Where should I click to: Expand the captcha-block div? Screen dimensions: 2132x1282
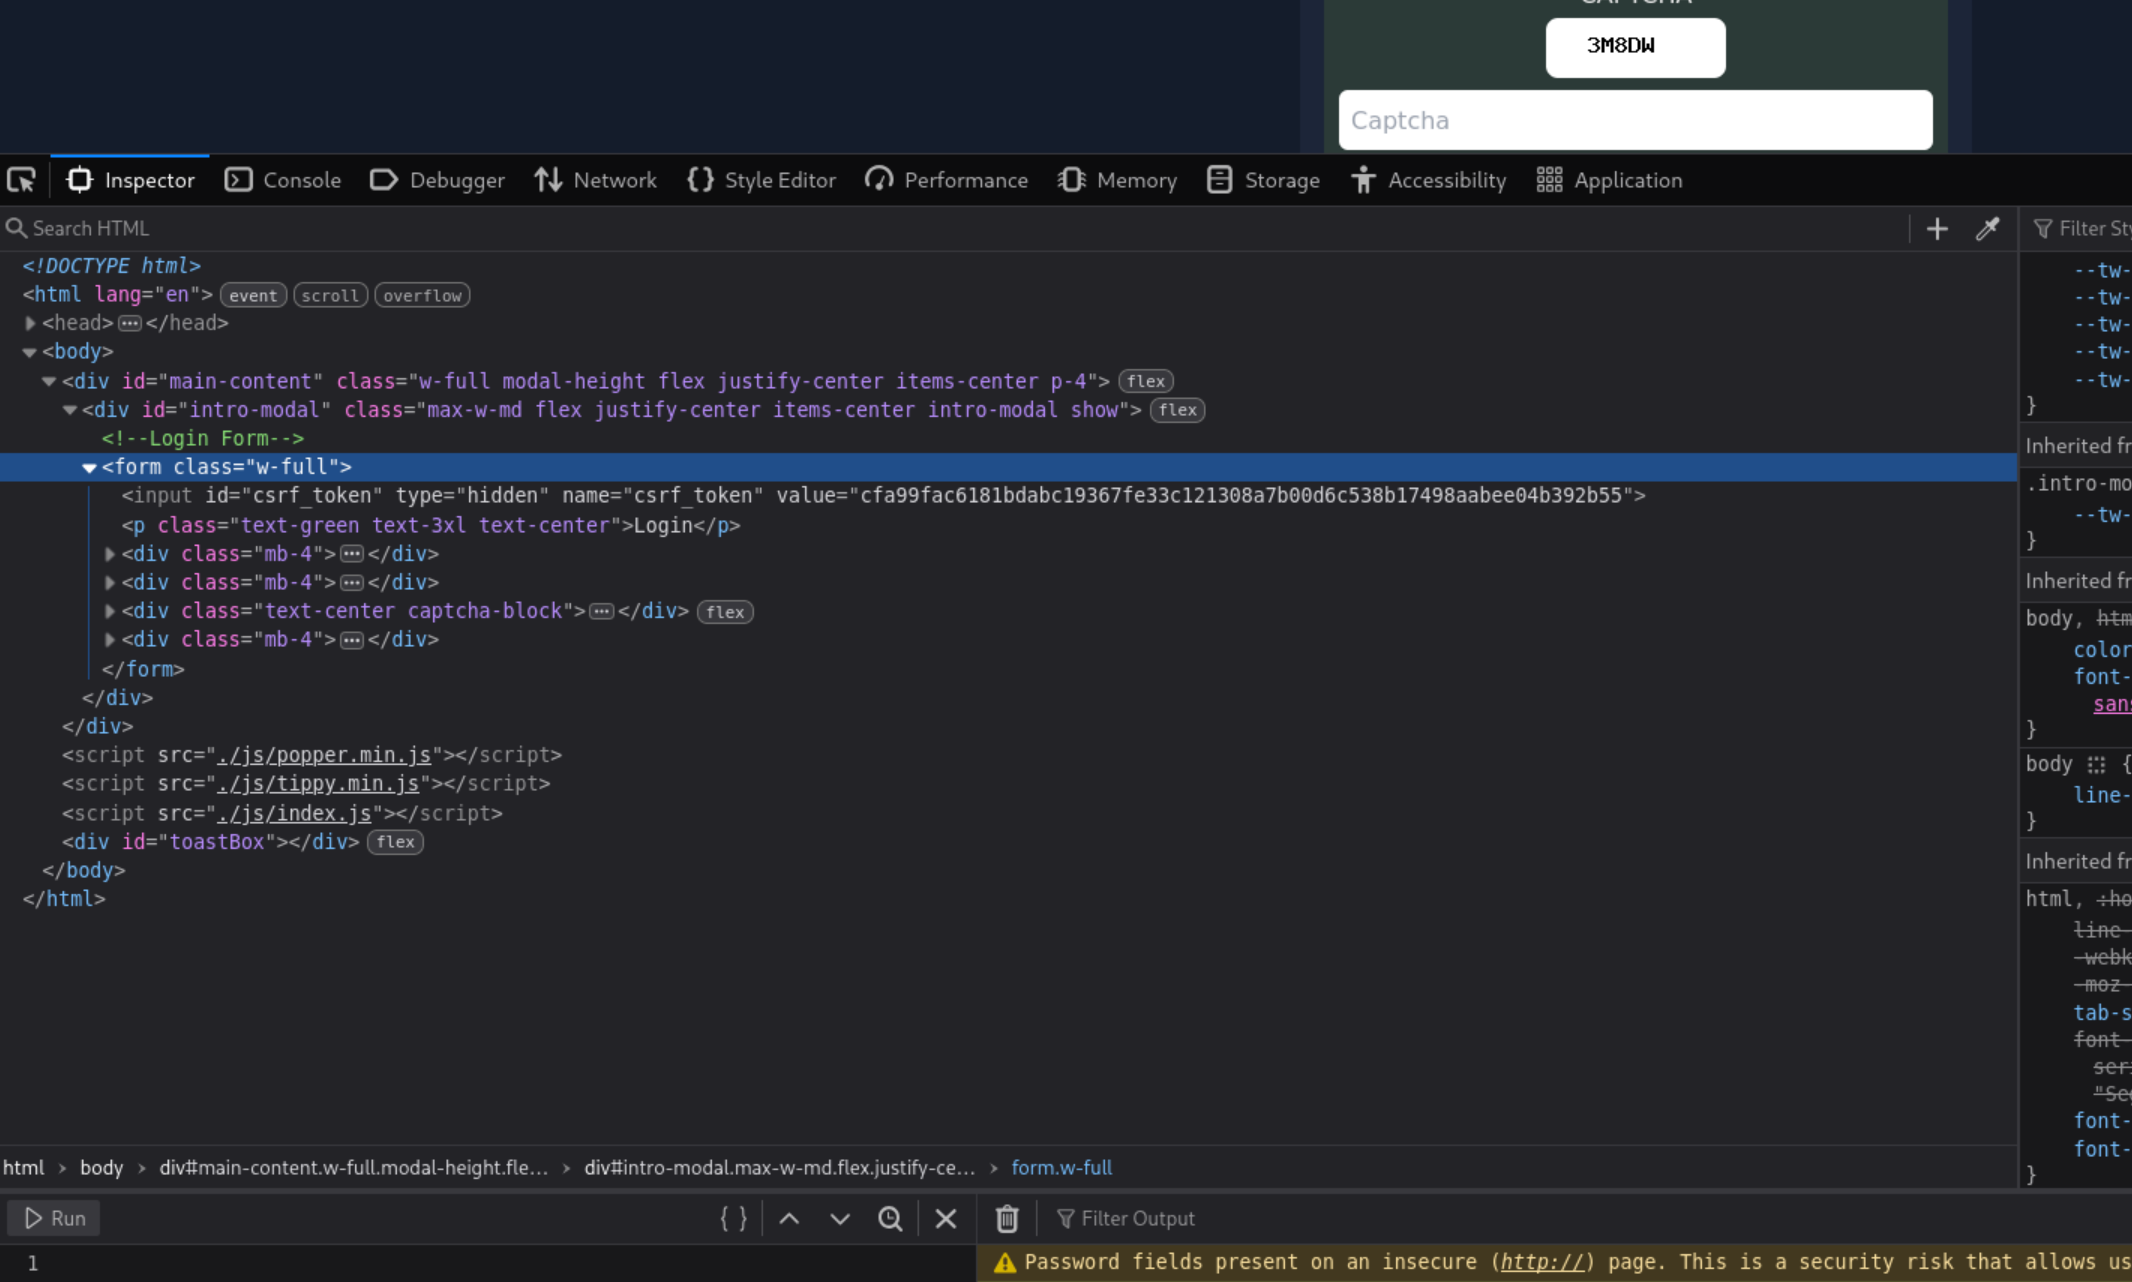pos(110,611)
